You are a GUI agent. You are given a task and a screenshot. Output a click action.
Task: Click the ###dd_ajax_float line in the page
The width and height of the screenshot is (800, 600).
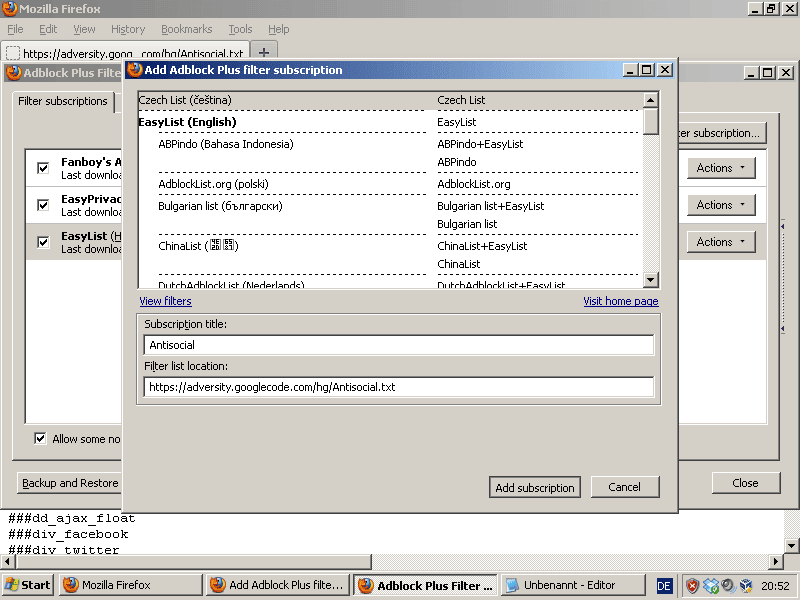click(x=71, y=518)
